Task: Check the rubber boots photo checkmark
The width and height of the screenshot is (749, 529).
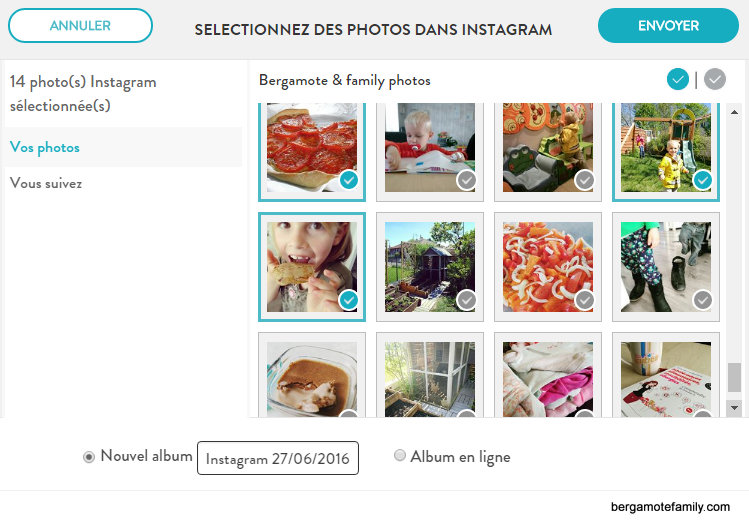Action: coord(703,299)
